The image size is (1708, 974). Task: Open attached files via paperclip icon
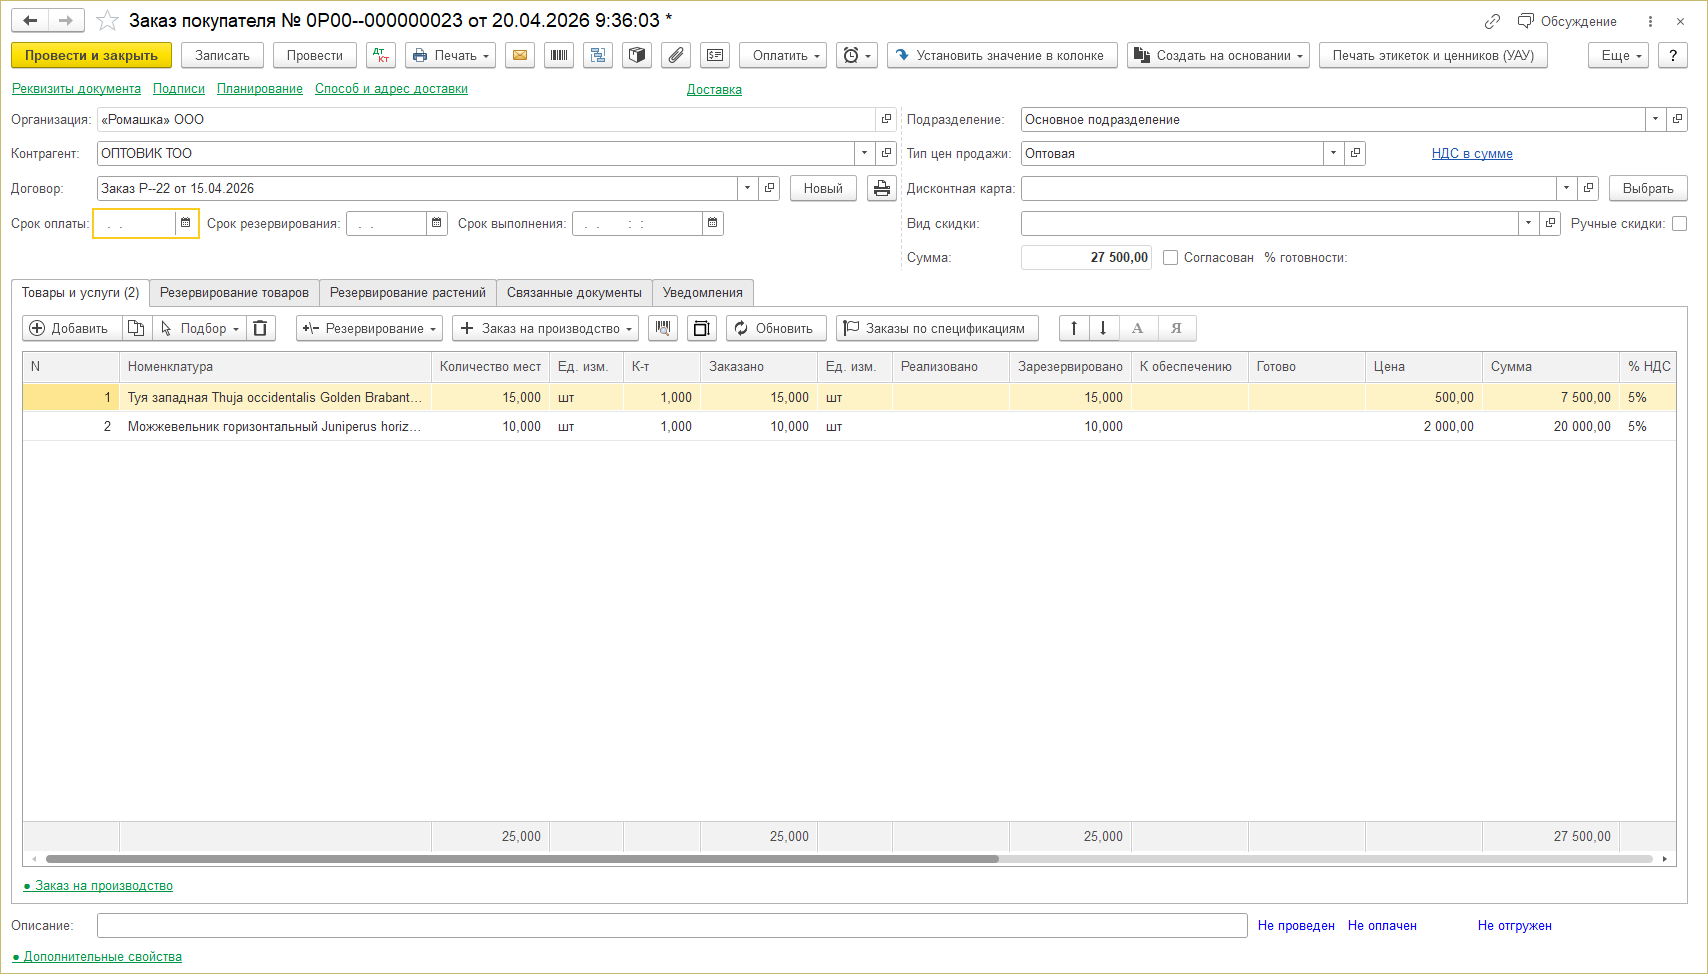point(676,56)
